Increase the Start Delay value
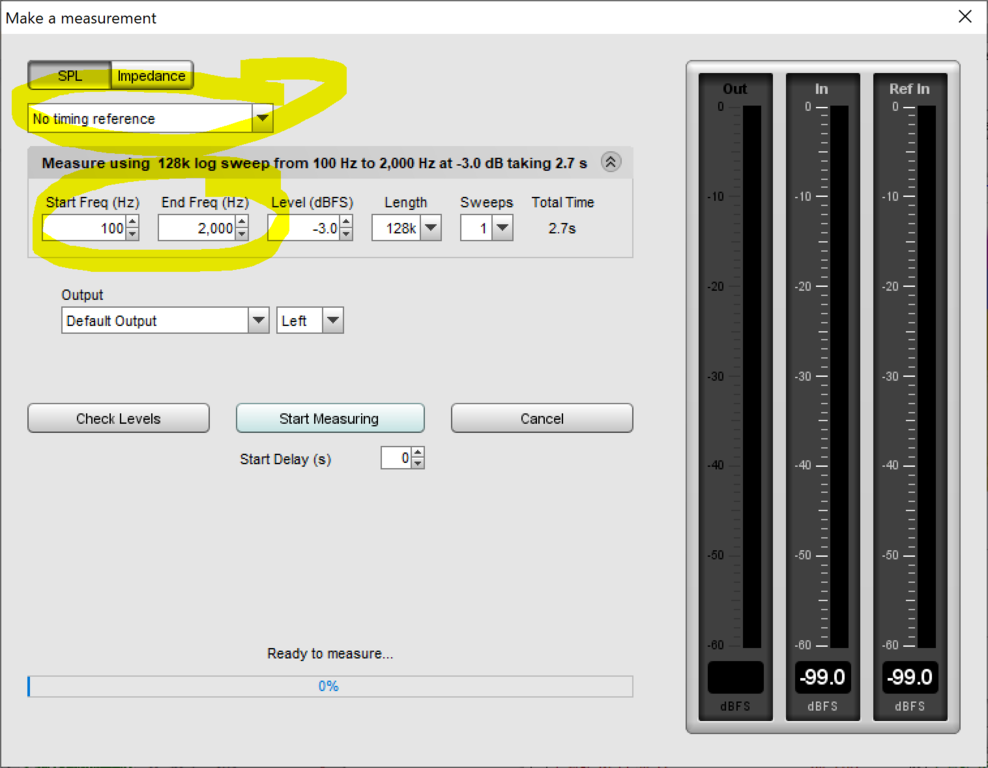Screen dimensions: 988x768 pyautogui.click(x=418, y=452)
